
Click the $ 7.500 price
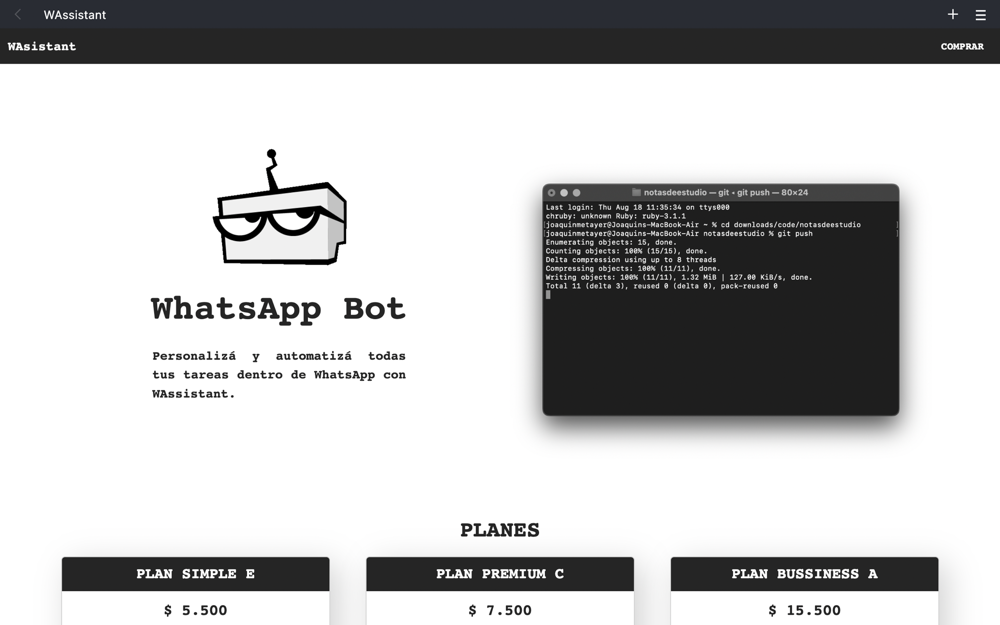point(500,610)
